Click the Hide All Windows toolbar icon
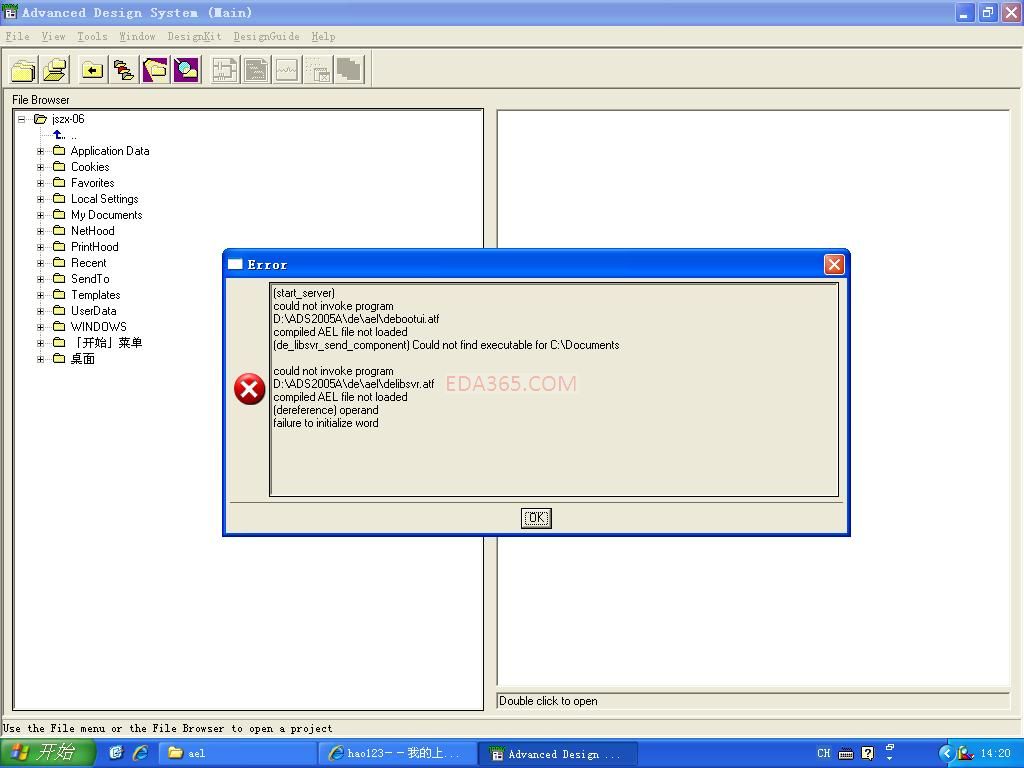 [319, 69]
